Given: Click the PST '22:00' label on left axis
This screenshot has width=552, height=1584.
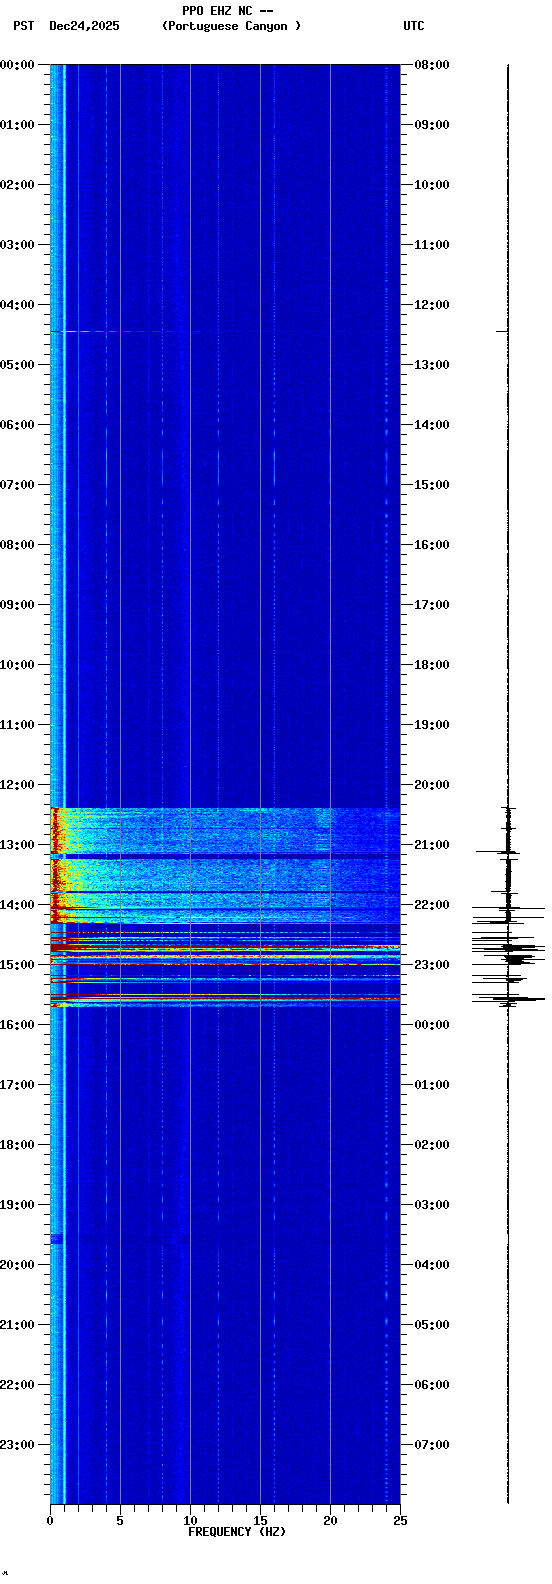Looking at the screenshot, I should (17, 1385).
